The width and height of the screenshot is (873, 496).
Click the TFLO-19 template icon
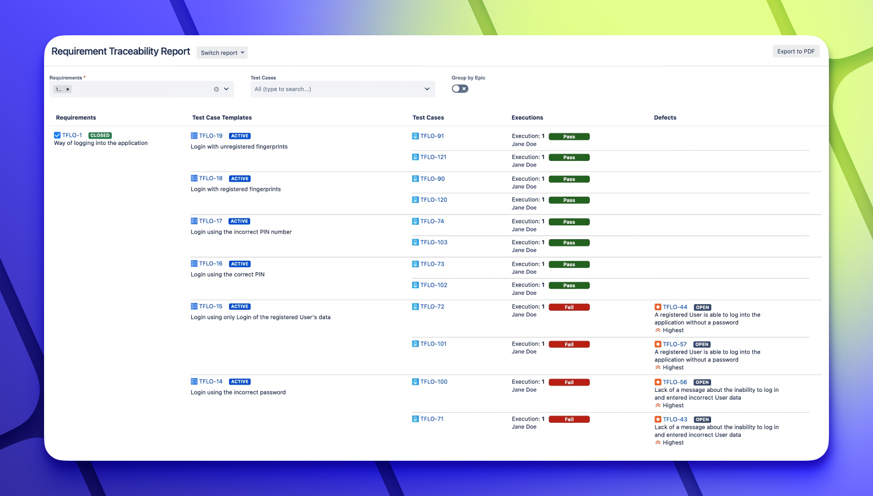194,136
